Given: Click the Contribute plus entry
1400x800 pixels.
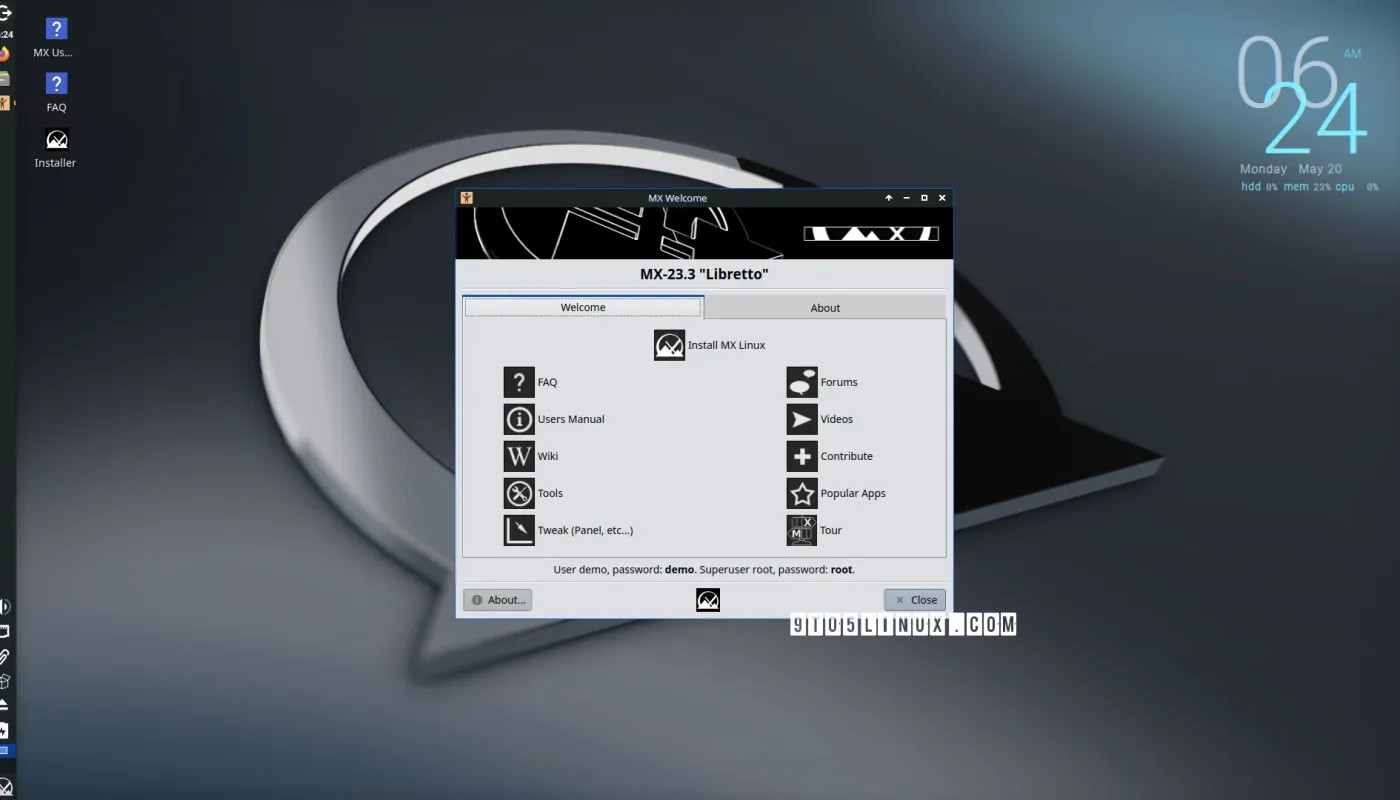Looking at the screenshot, I should point(830,456).
